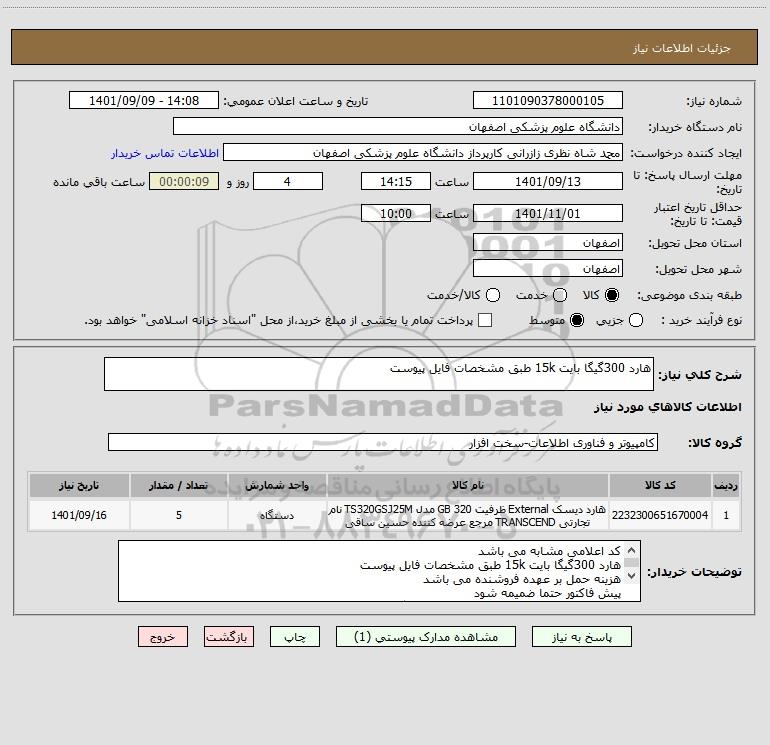Click the نام کالا column header

(468, 485)
